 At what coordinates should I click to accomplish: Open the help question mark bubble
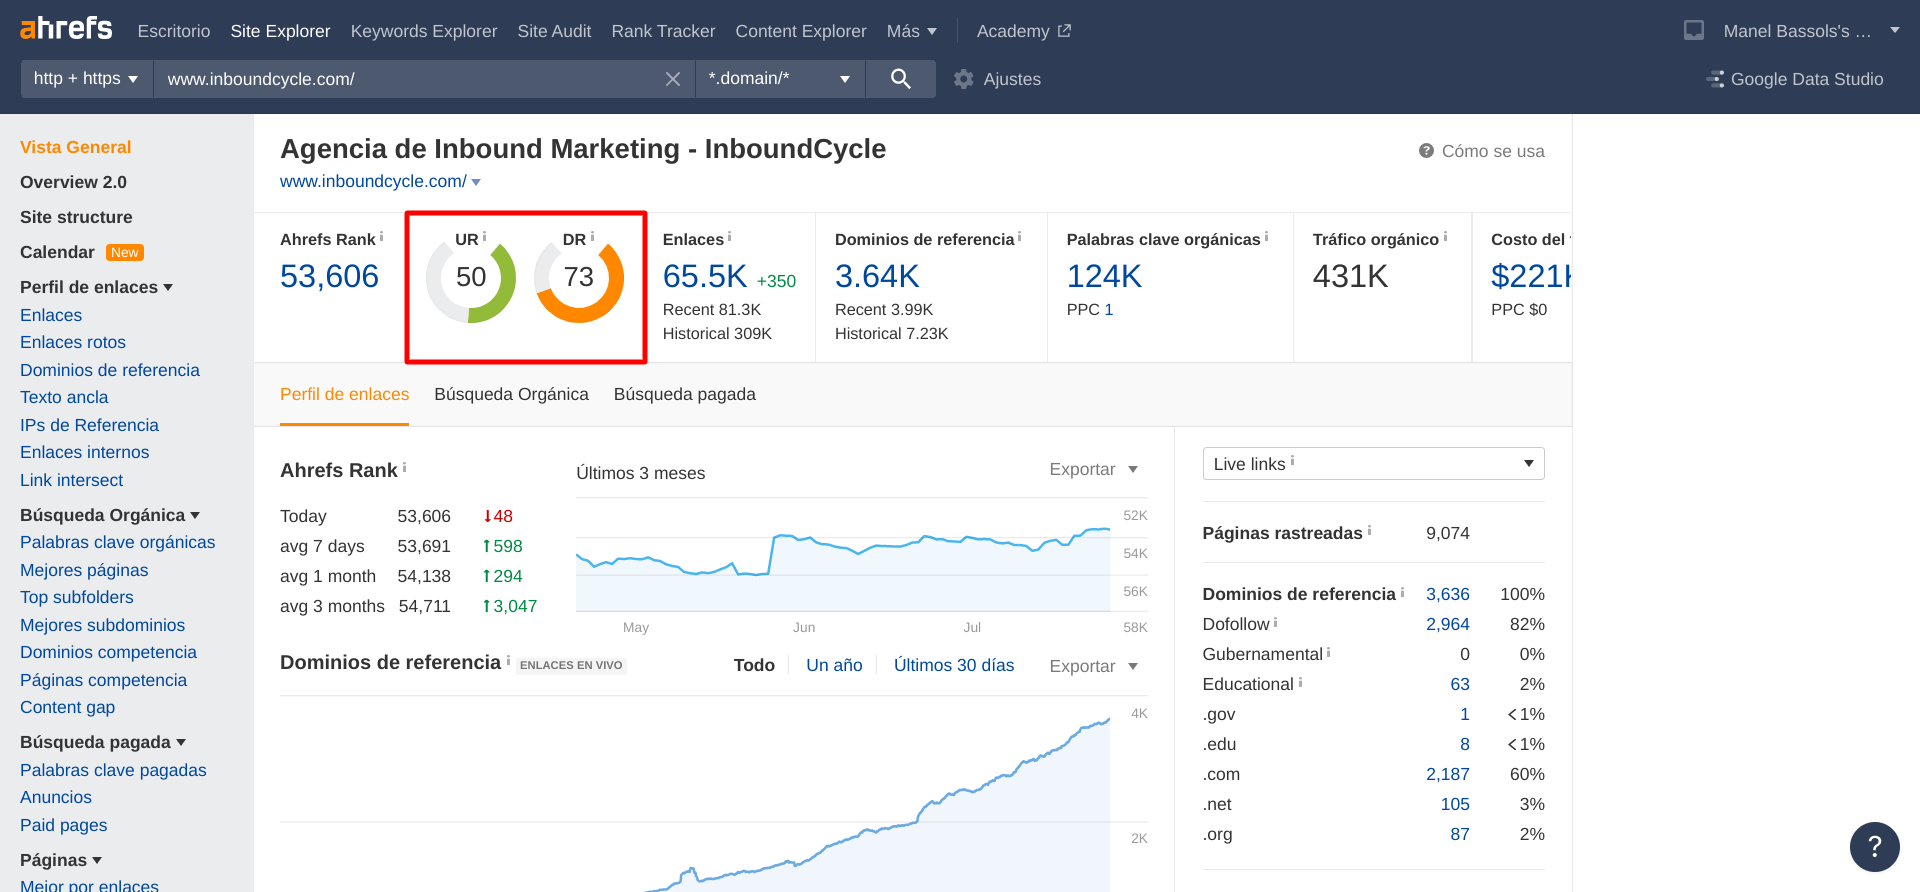(x=1875, y=847)
